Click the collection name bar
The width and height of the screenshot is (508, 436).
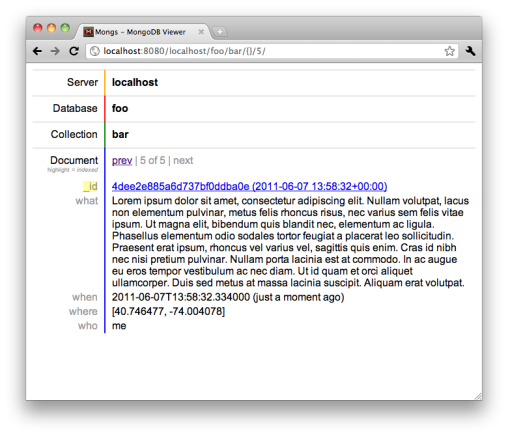coord(120,134)
